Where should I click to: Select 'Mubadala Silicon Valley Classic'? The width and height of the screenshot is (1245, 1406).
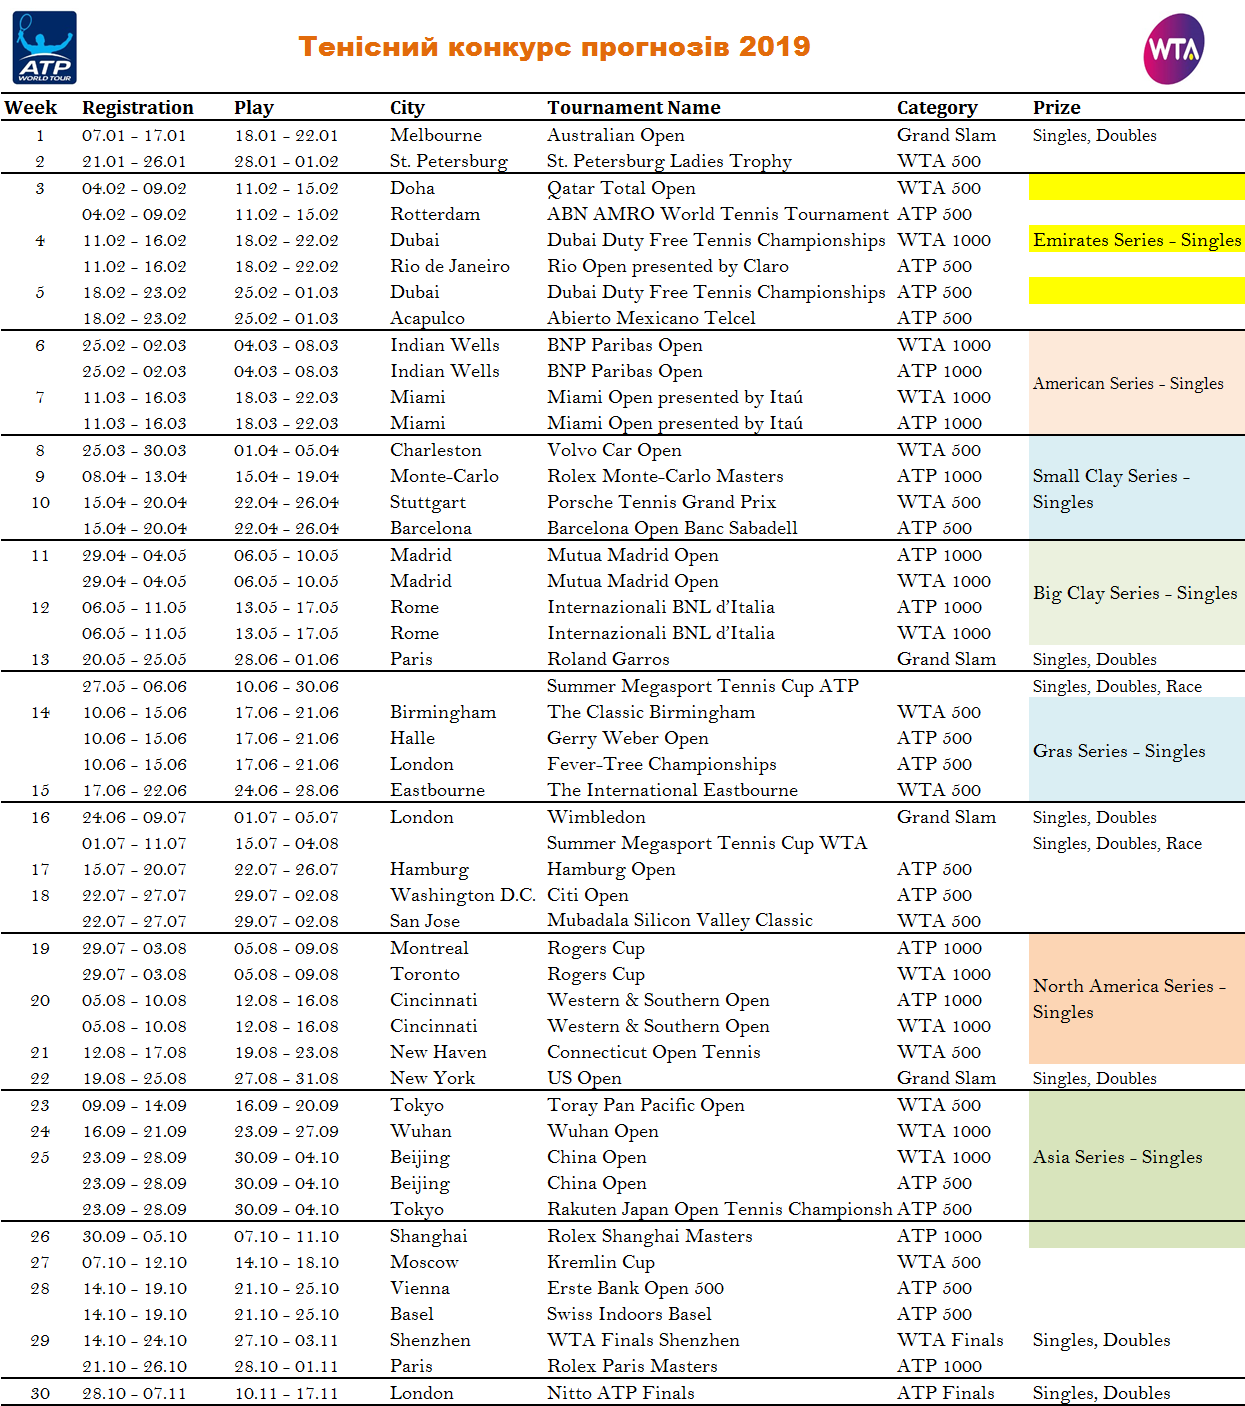680,921
